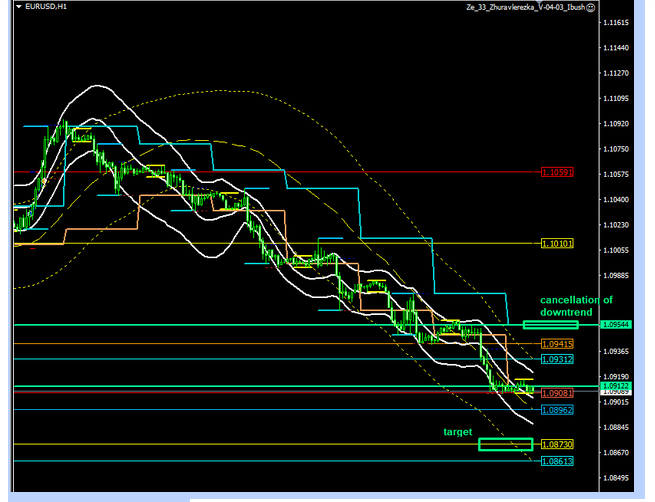Click the chart menu triangle beside EURUSD,H1
Image resolution: width=655 pixels, height=502 pixels.
(x=18, y=7)
